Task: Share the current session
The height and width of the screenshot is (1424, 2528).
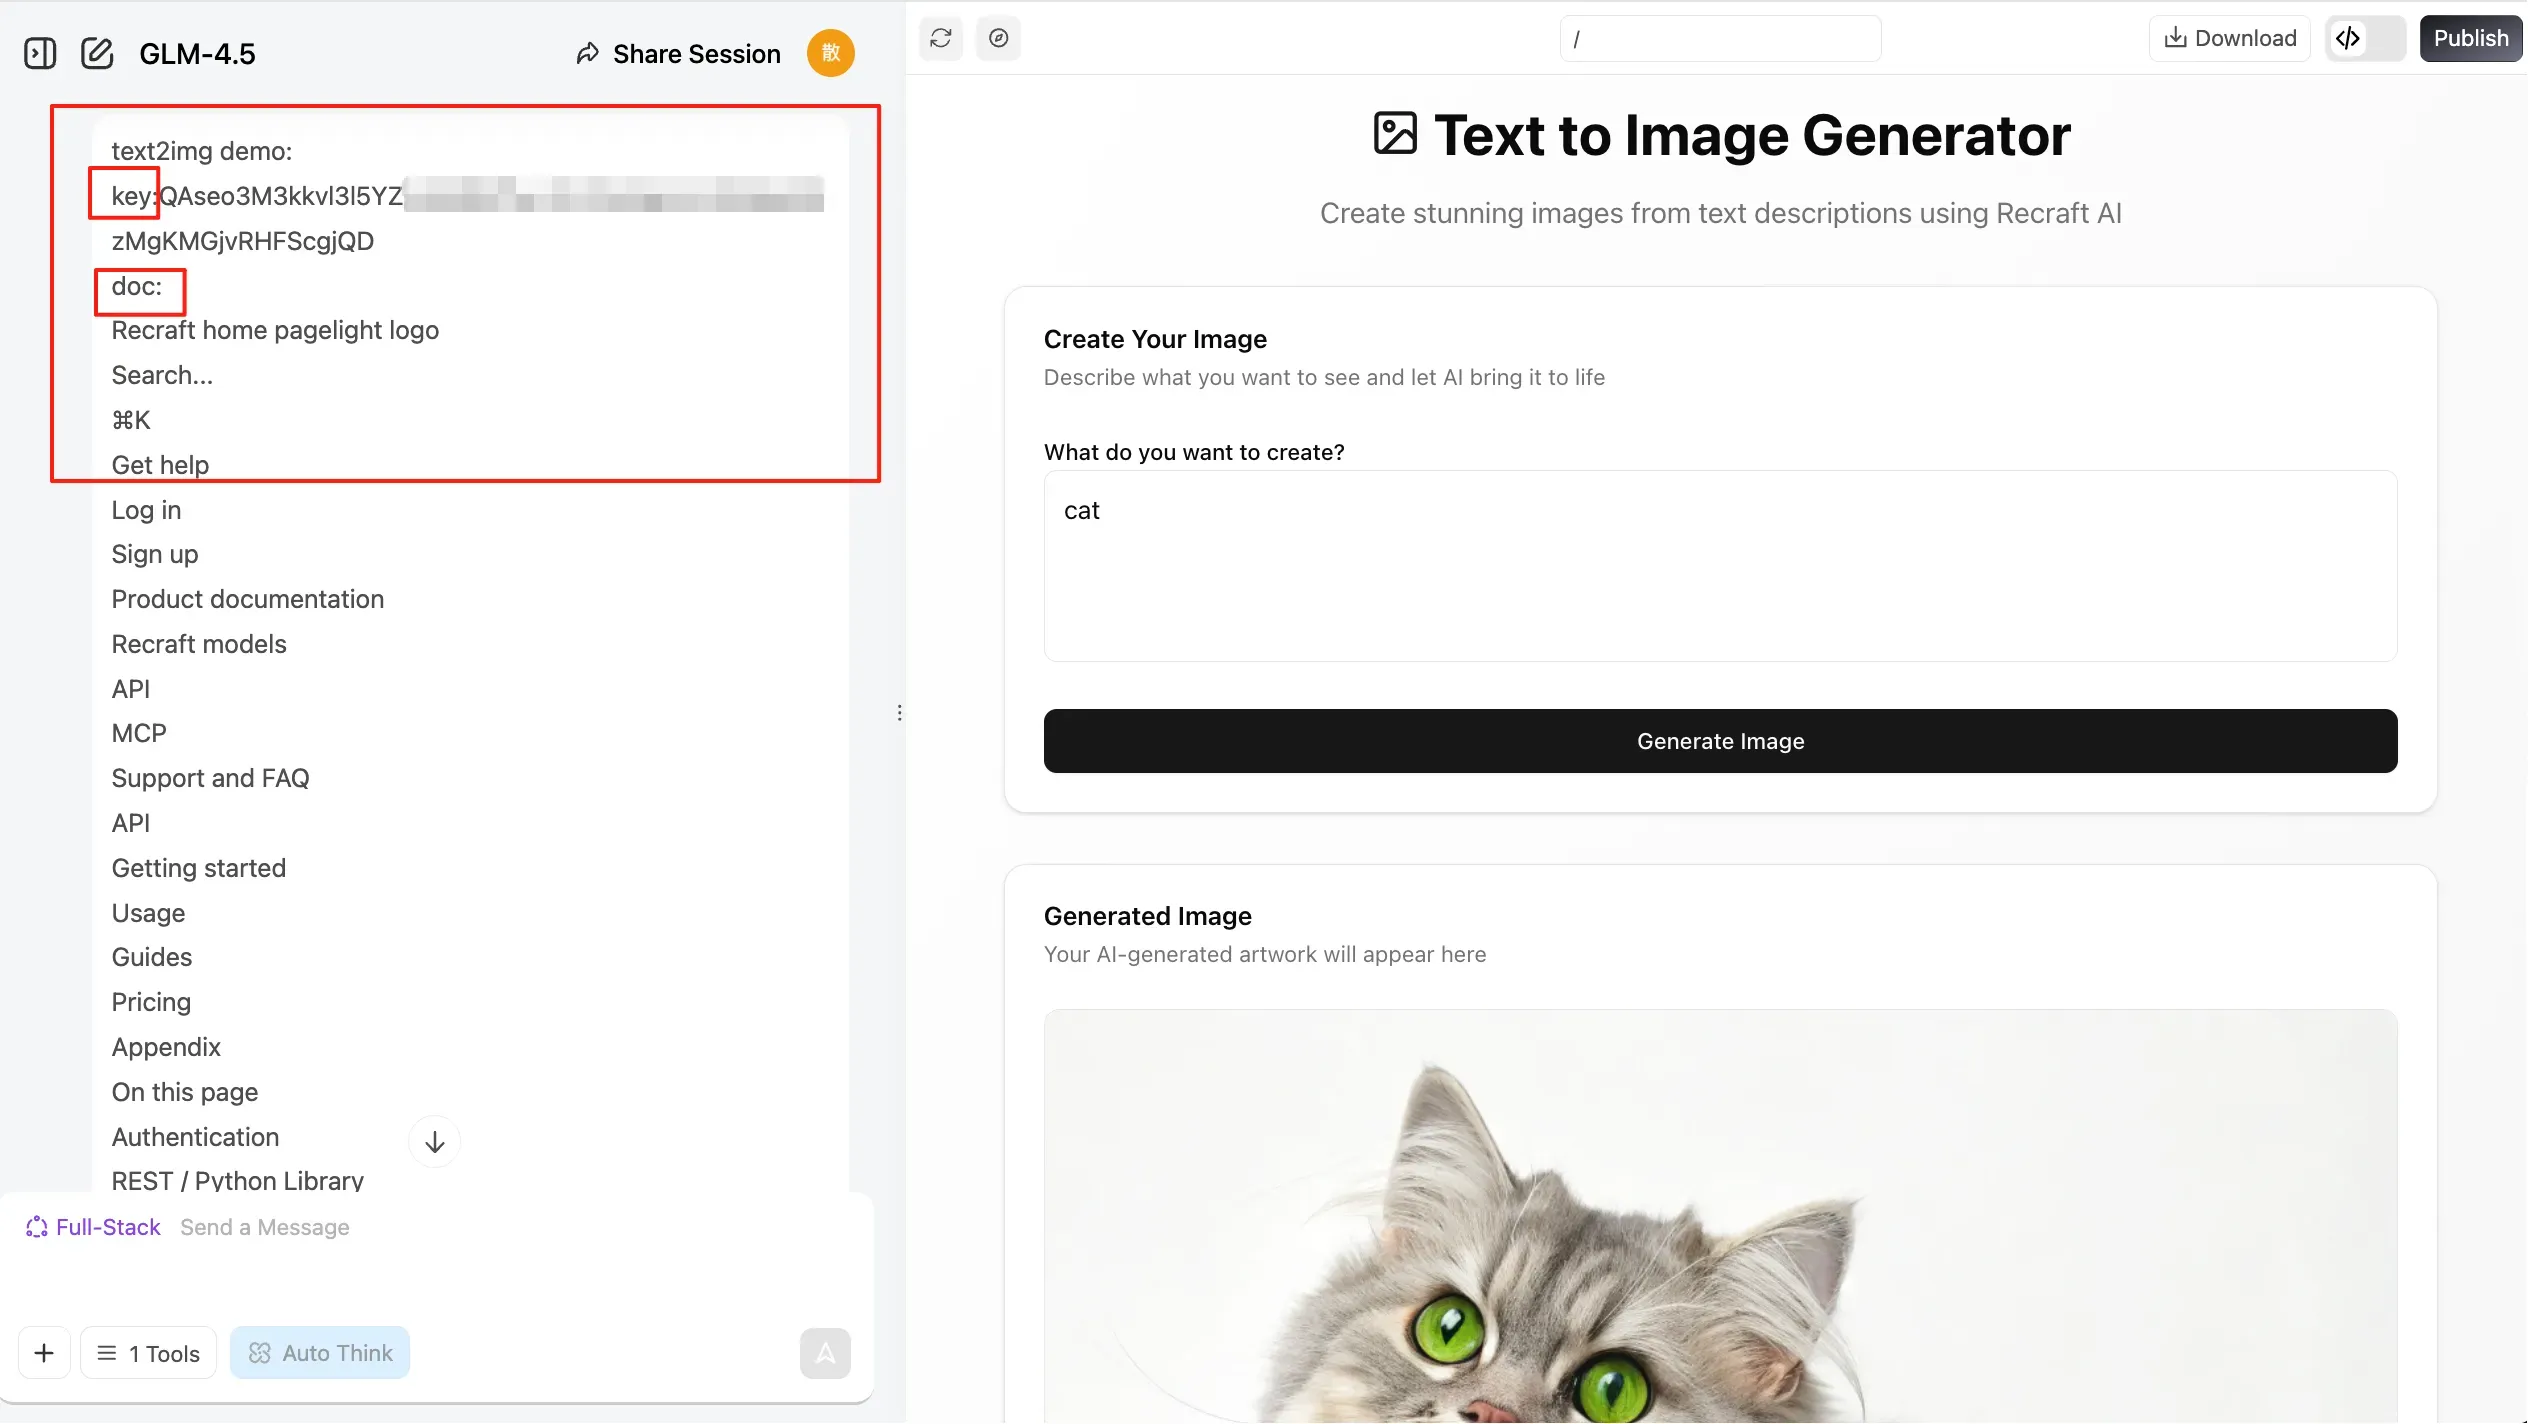Action: click(679, 54)
